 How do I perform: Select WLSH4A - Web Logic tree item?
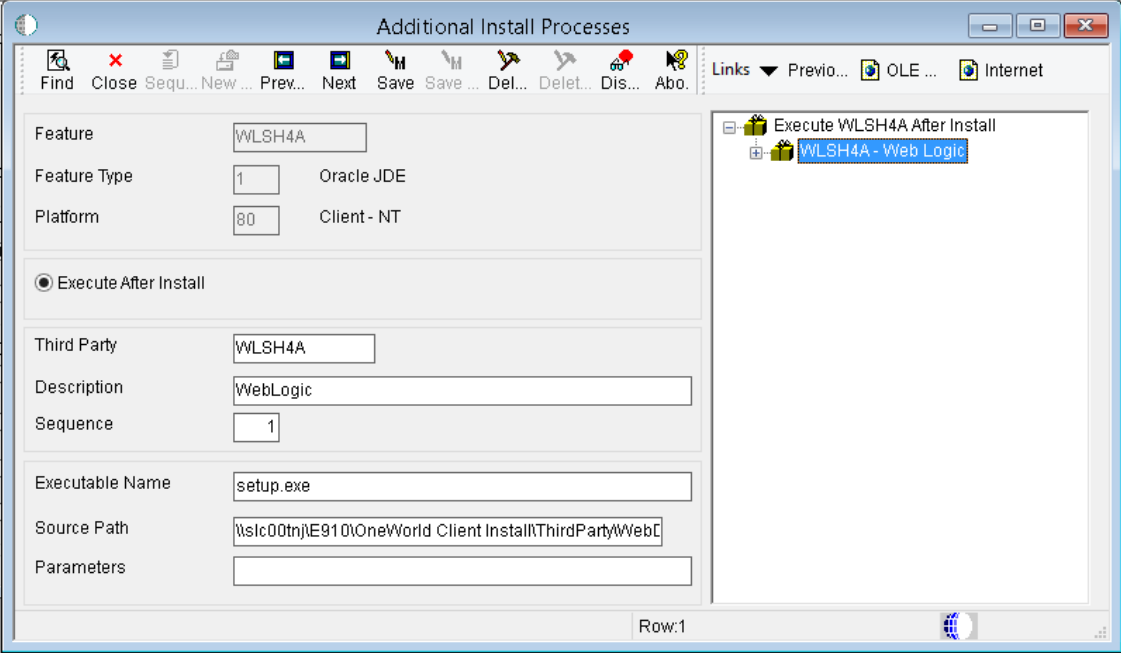(882, 151)
